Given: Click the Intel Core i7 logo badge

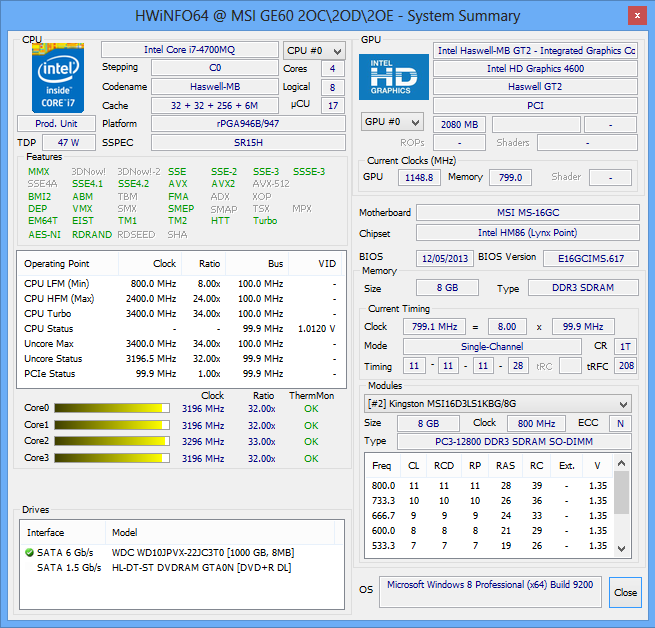Looking at the screenshot, I should 58,78.
